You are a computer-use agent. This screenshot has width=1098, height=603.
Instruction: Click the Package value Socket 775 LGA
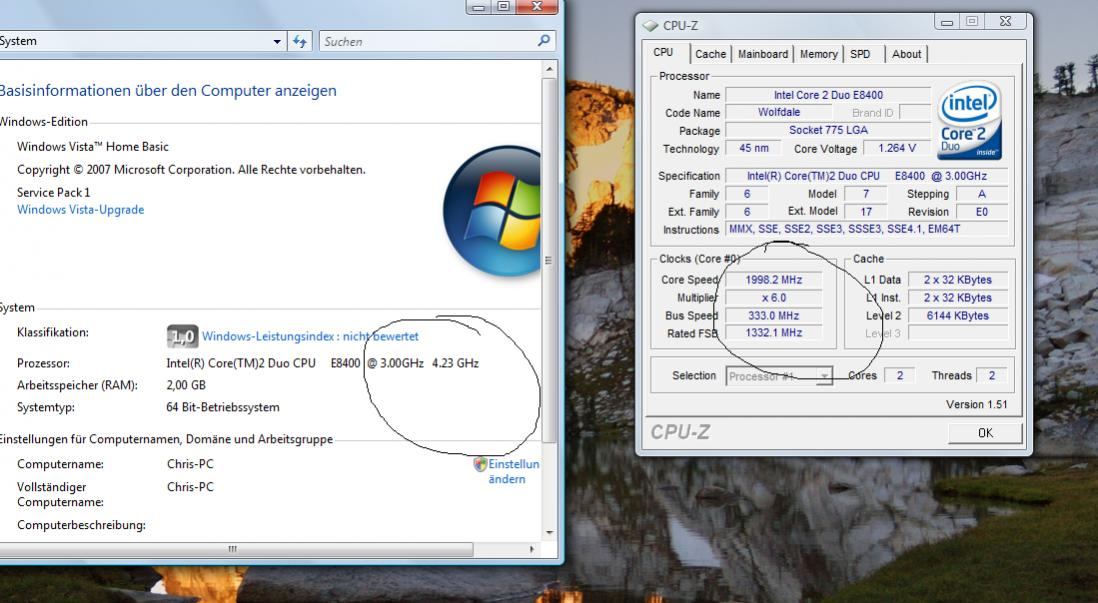pyautogui.click(x=828, y=130)
